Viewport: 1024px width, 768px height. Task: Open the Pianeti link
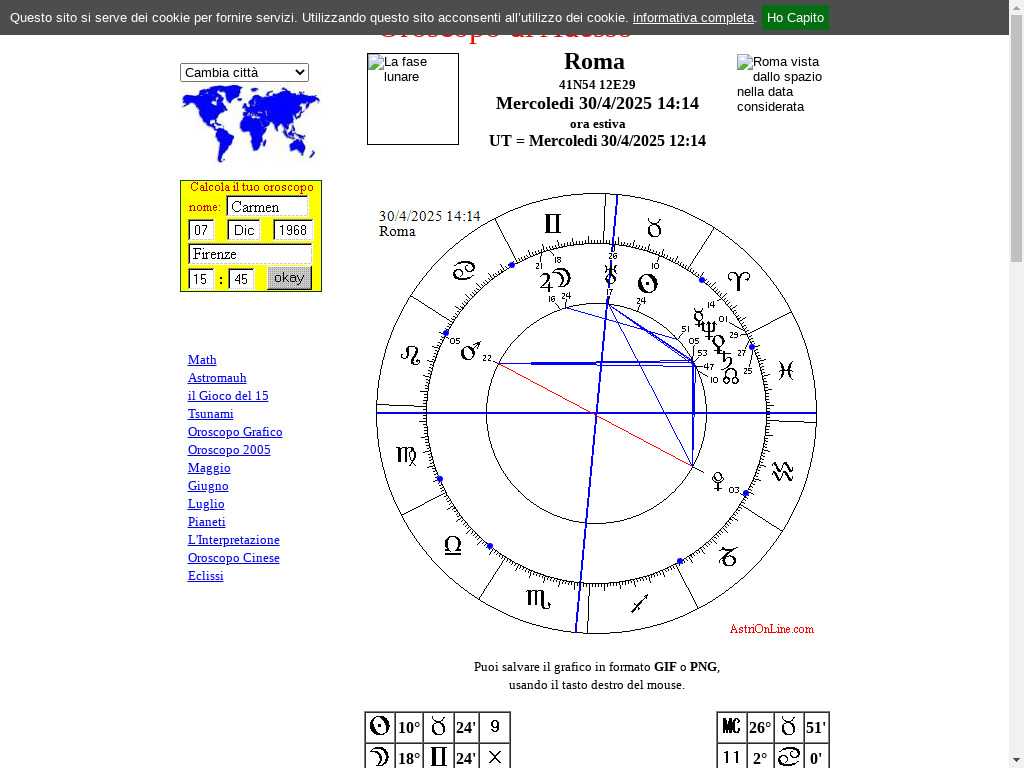point(206,522)
